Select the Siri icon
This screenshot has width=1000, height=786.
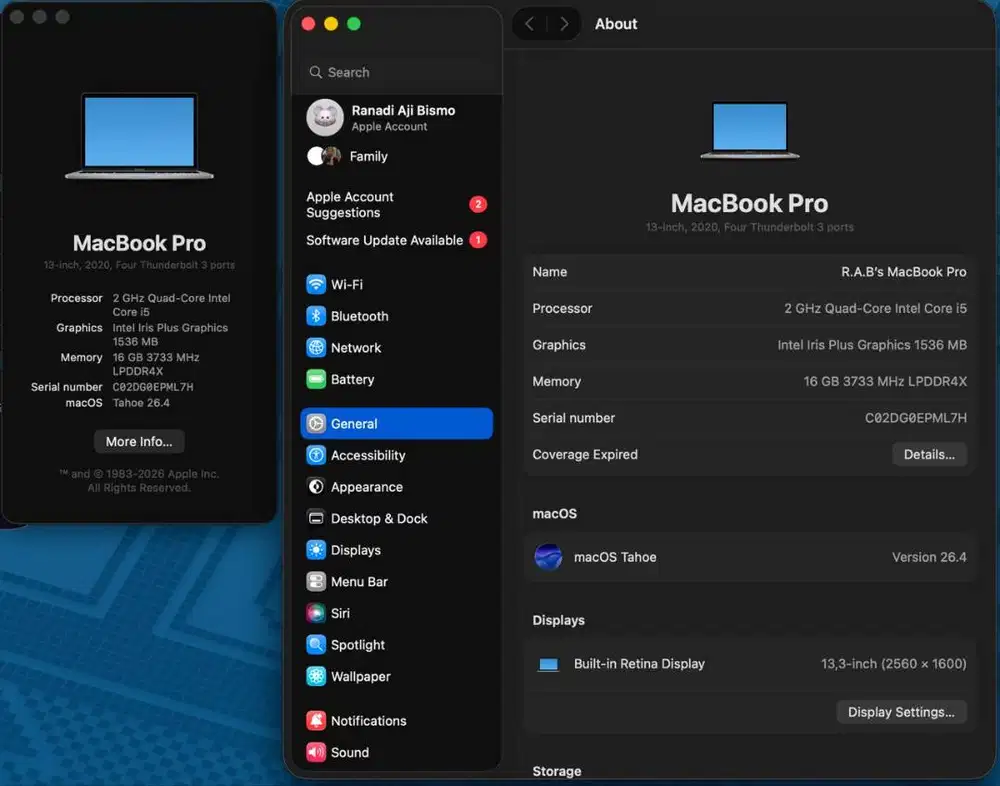(x=316, y=613)
